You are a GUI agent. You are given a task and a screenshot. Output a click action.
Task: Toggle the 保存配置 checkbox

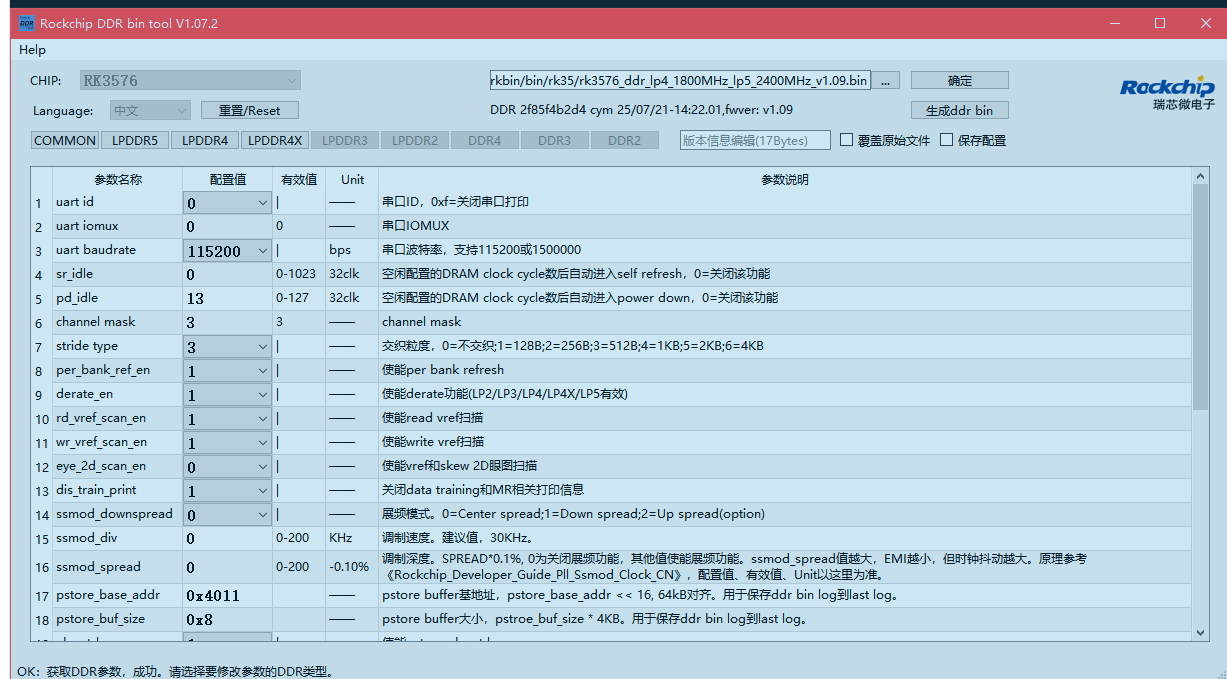point(947,141)
